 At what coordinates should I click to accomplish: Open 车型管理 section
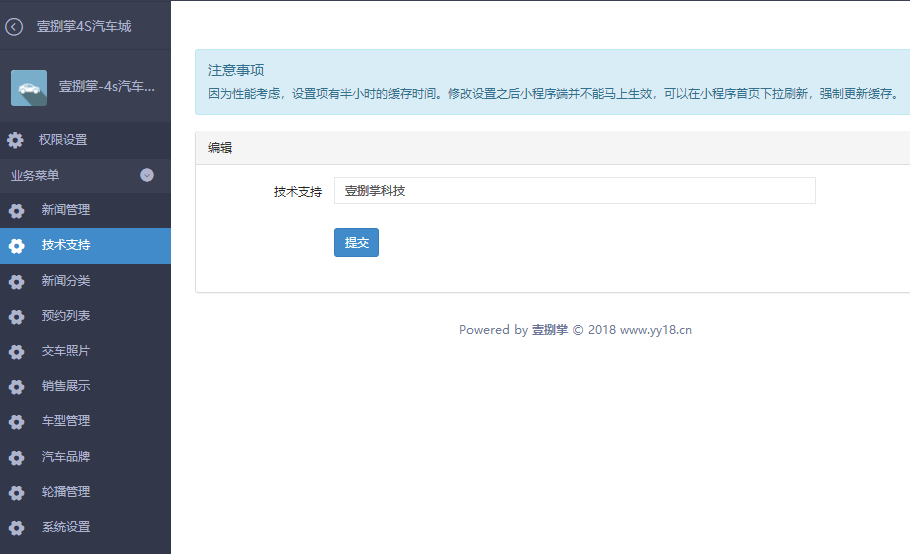[85, 421]
